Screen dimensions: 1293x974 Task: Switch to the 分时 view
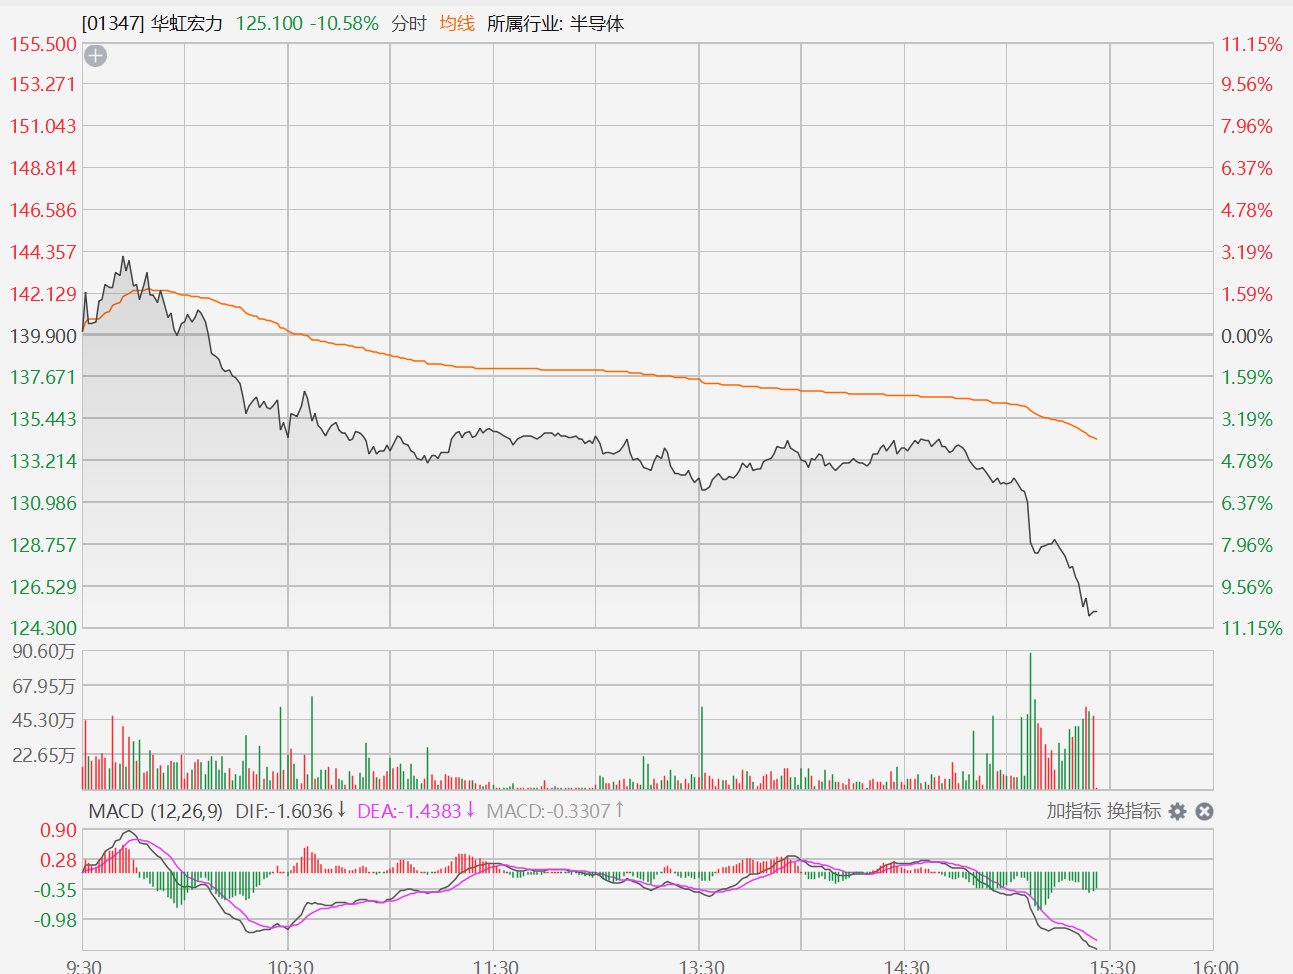(409, 23)
